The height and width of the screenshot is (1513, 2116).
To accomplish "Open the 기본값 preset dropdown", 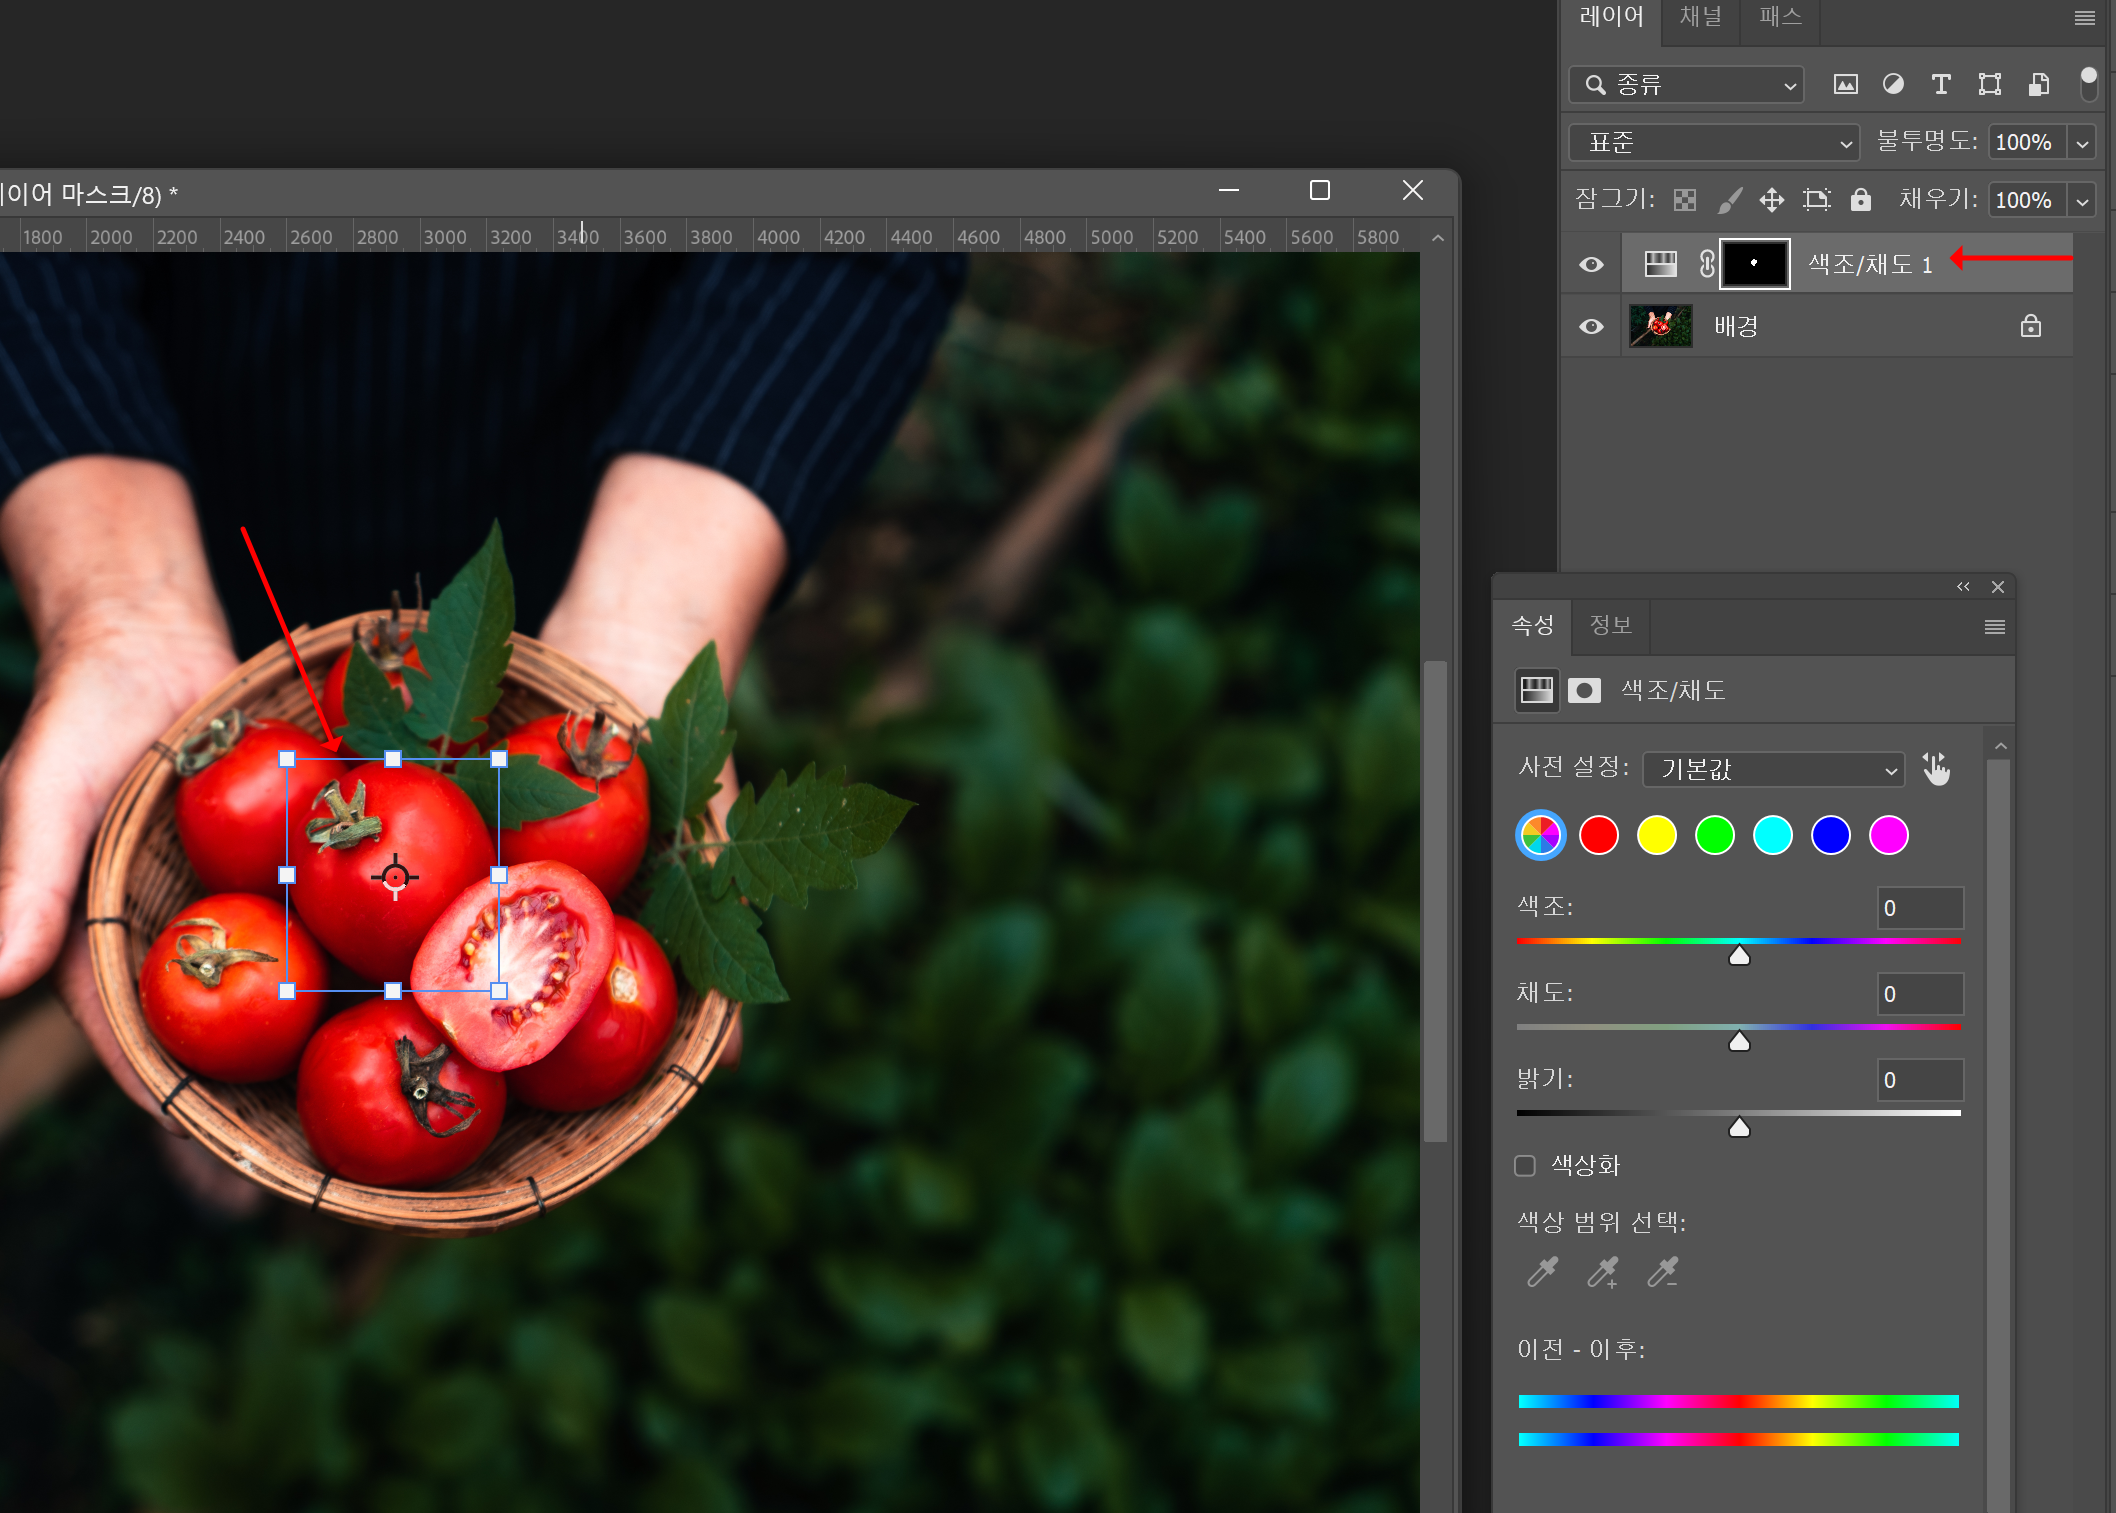I will click(1774, 769).
